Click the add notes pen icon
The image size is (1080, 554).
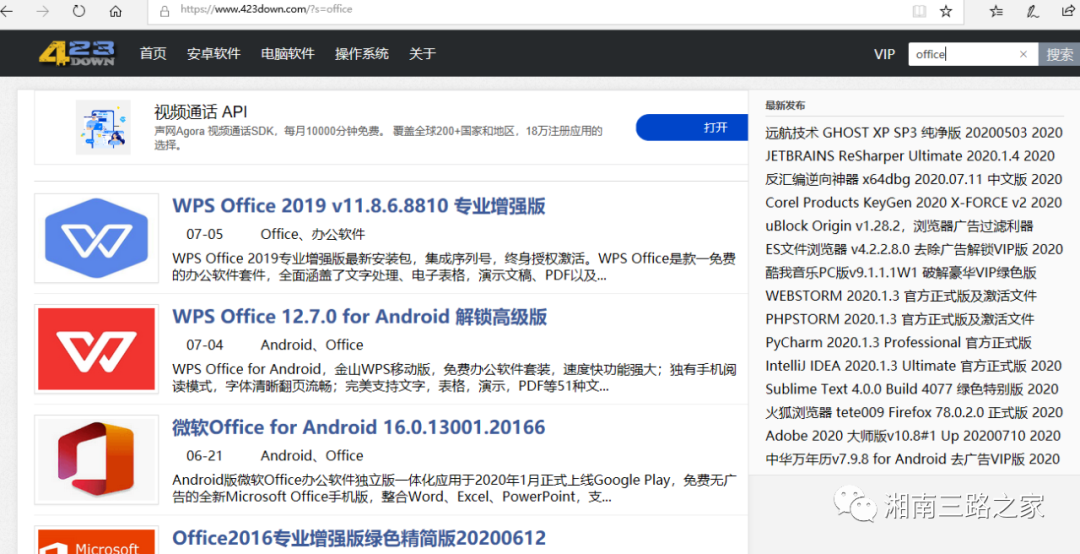point(1032,11)
